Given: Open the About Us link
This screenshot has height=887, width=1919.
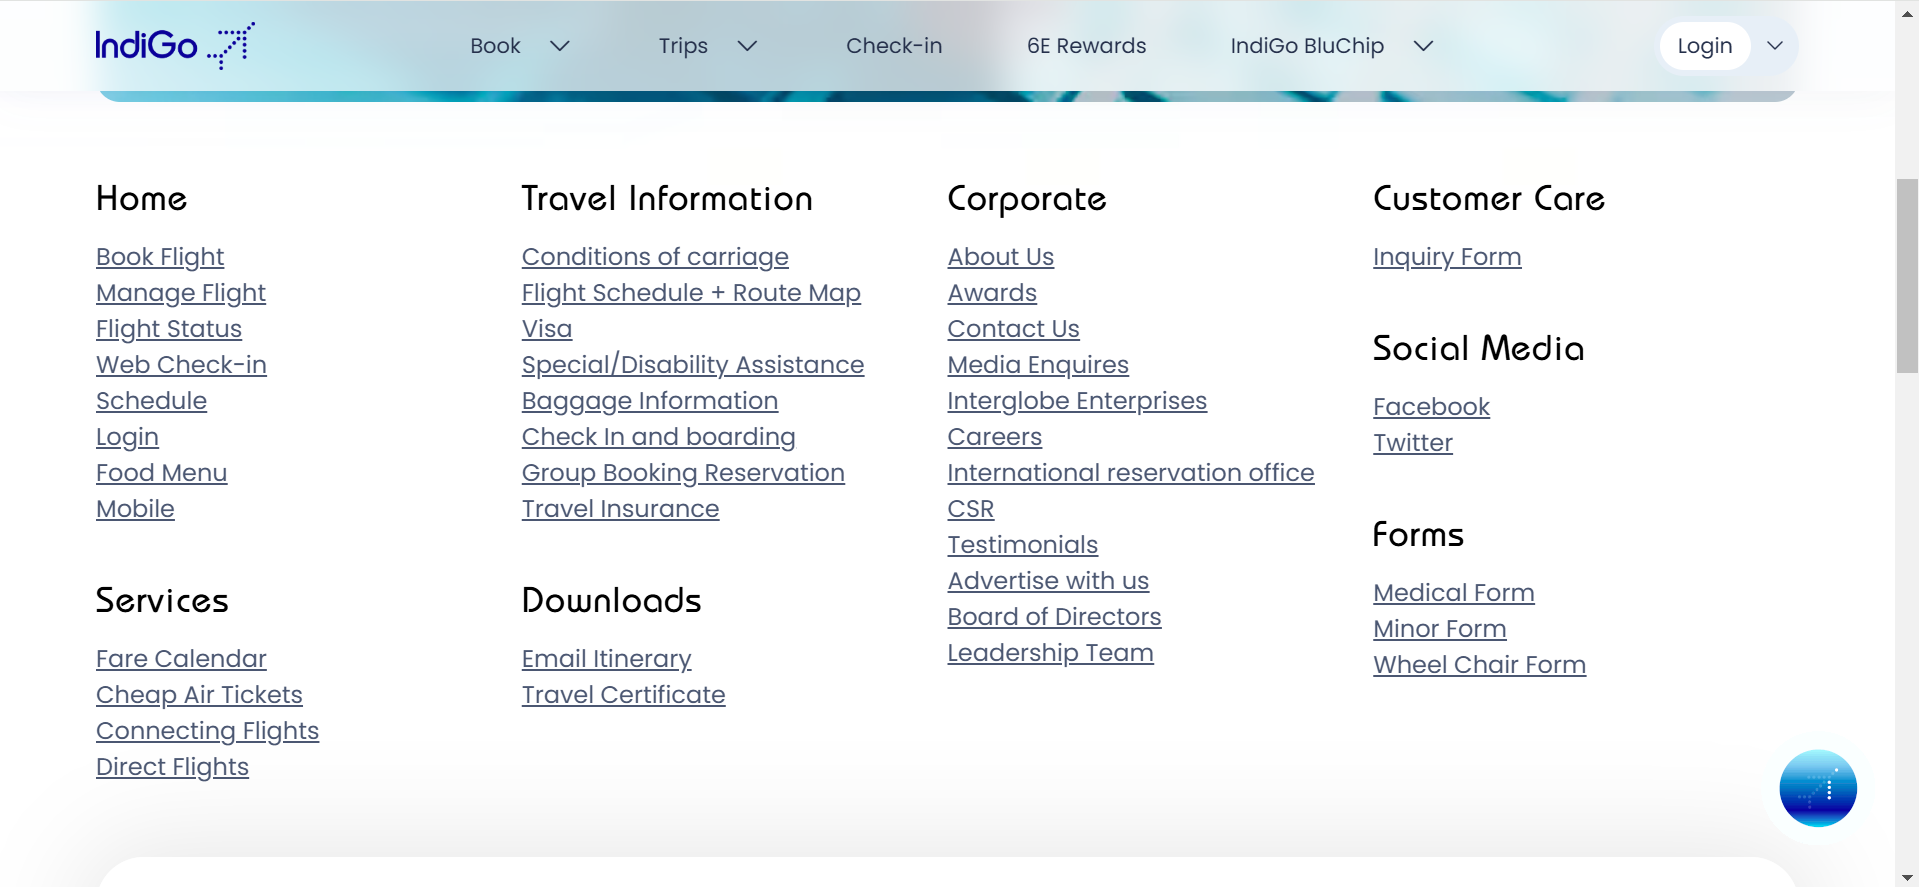Looking at the screenshot, I should [1001, 257].
